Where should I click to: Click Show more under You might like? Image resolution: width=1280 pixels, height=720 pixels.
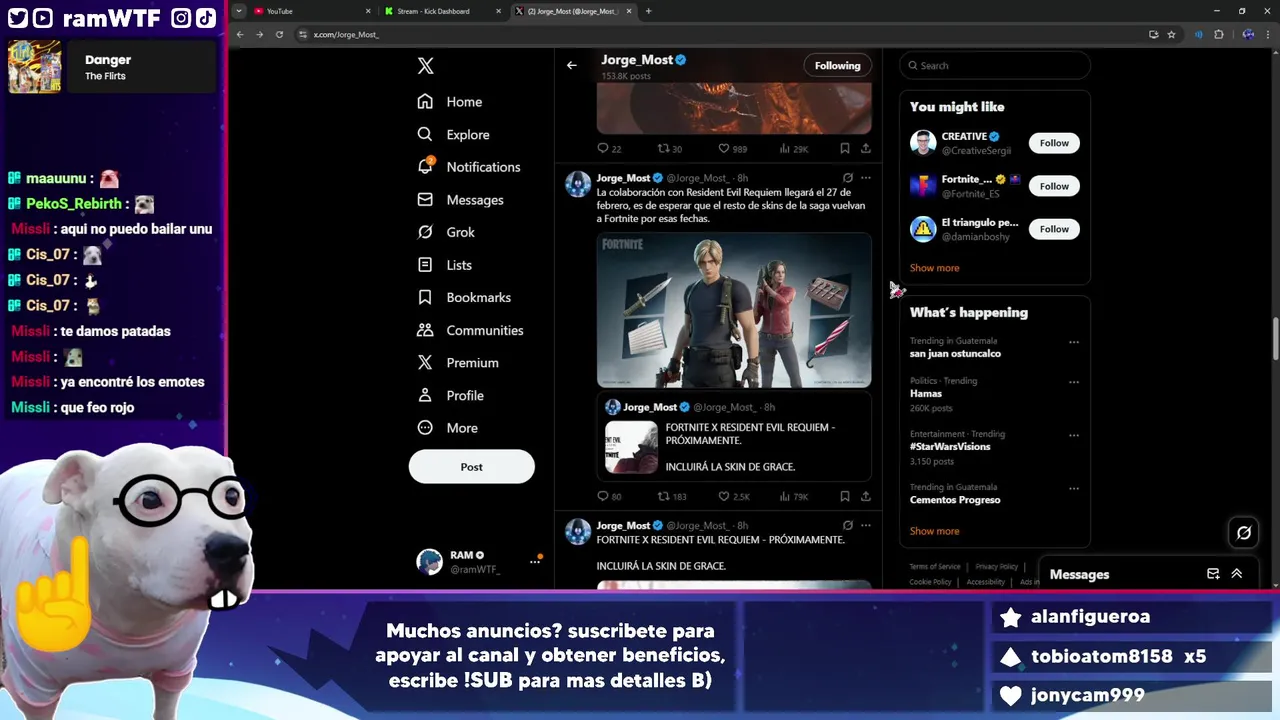point(934,268)
